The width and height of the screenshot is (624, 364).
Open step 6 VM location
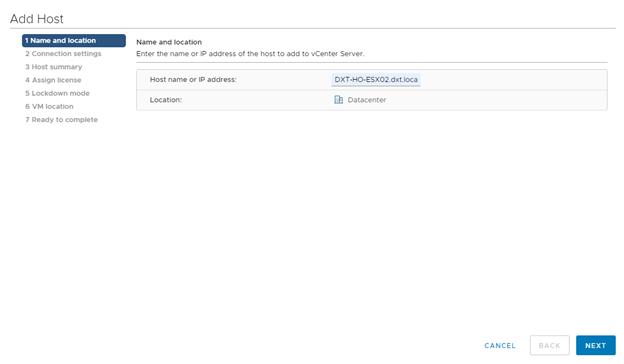point(49,107)
